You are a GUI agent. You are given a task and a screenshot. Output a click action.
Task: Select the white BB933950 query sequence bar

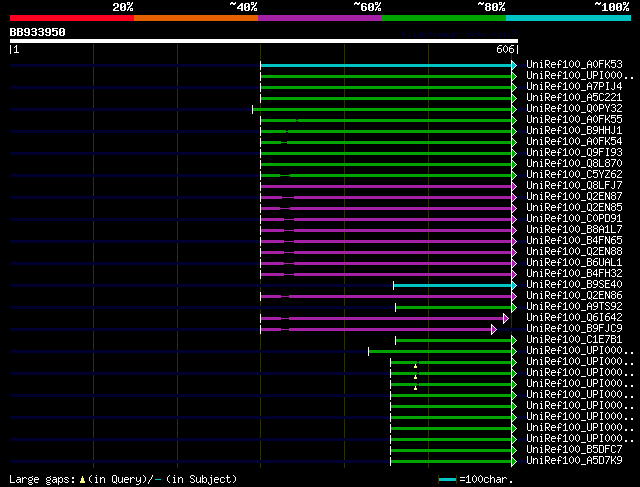pos(264,41)
